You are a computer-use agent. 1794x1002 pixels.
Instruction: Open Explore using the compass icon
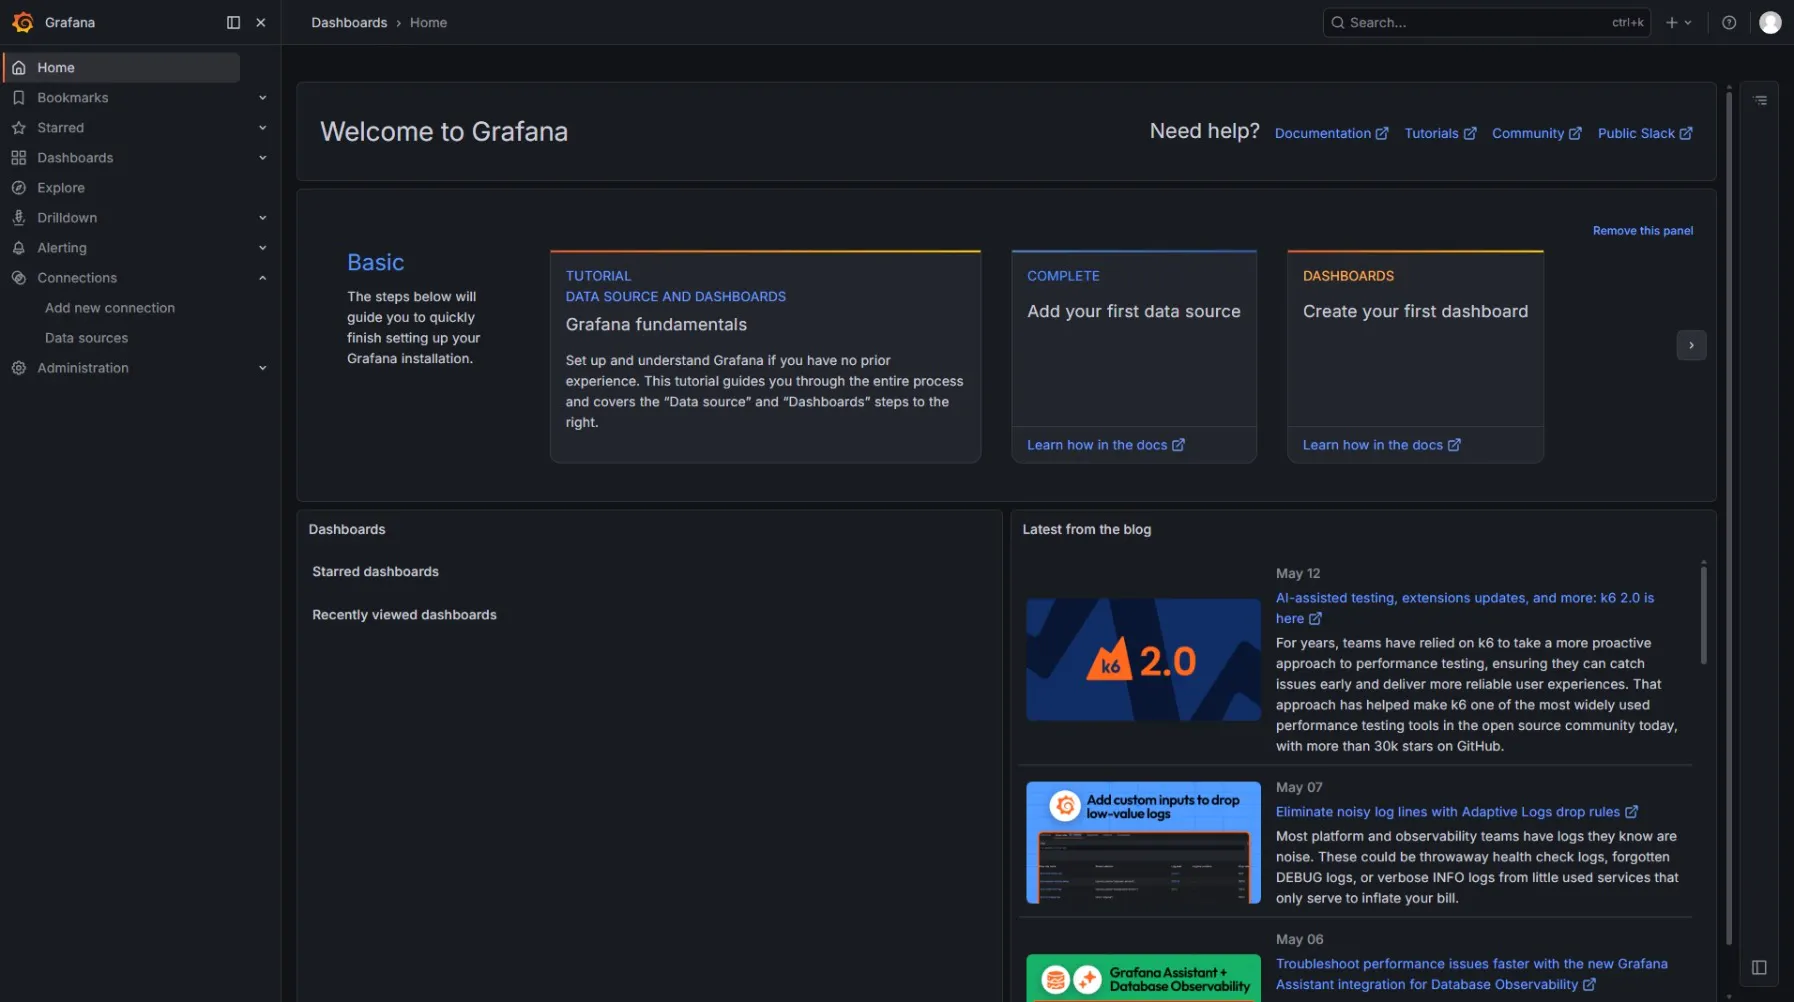point(19,187)
